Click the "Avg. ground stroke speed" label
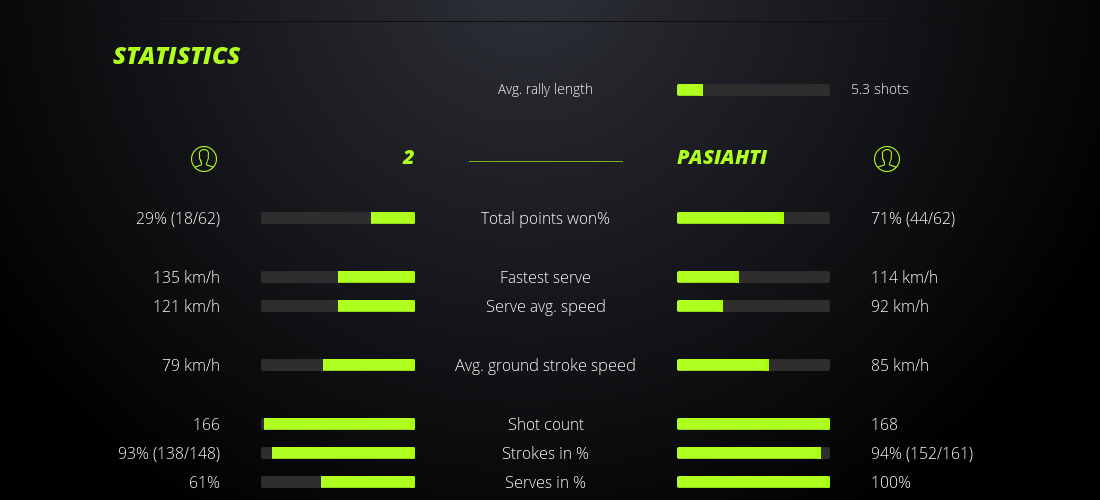 tap(545, 365)
